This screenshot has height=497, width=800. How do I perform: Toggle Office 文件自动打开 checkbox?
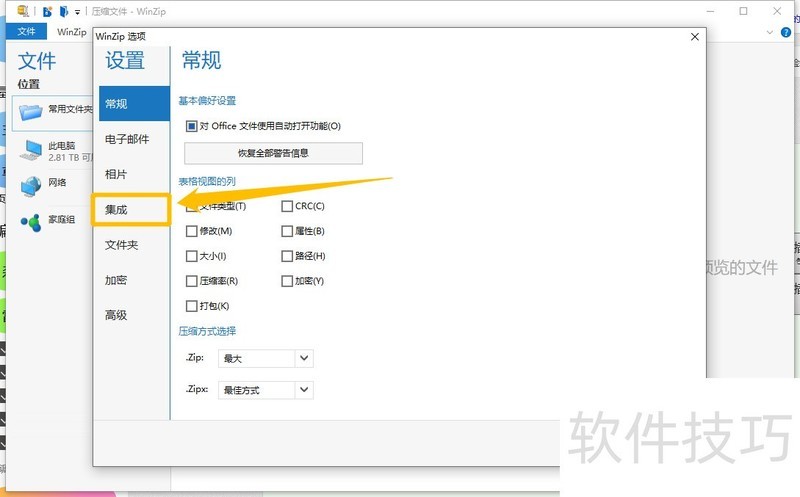[191, 126]
